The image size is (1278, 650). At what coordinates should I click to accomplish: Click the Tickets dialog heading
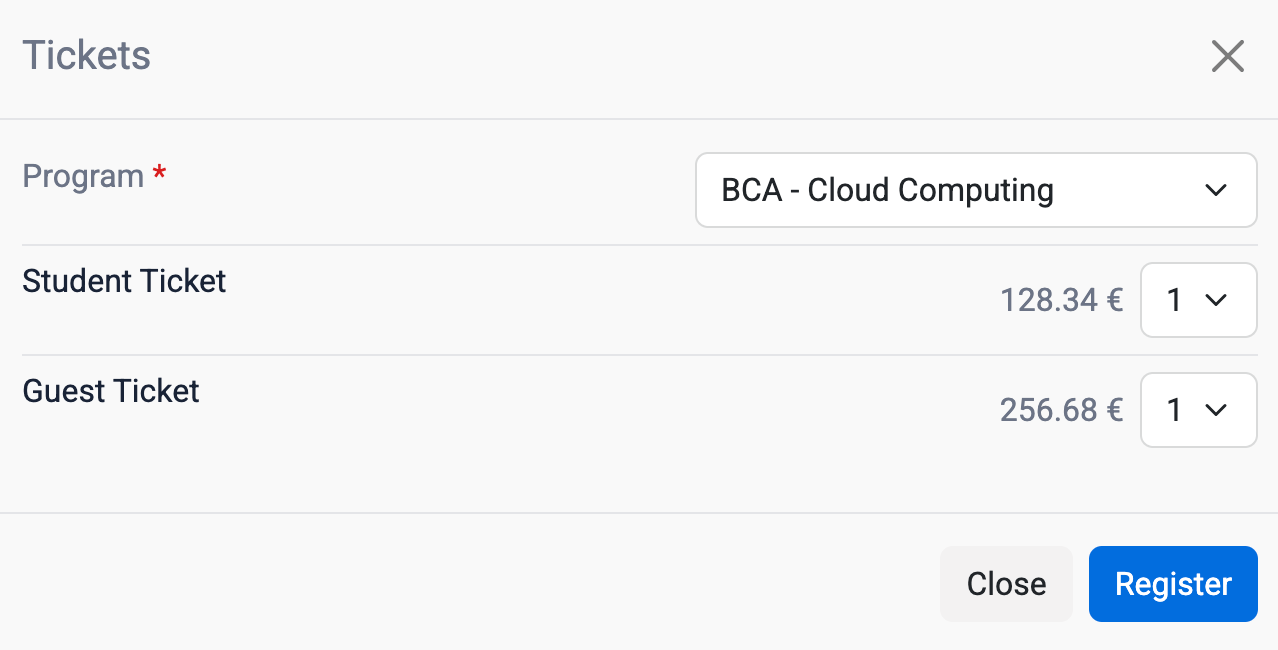pos(87,55)
